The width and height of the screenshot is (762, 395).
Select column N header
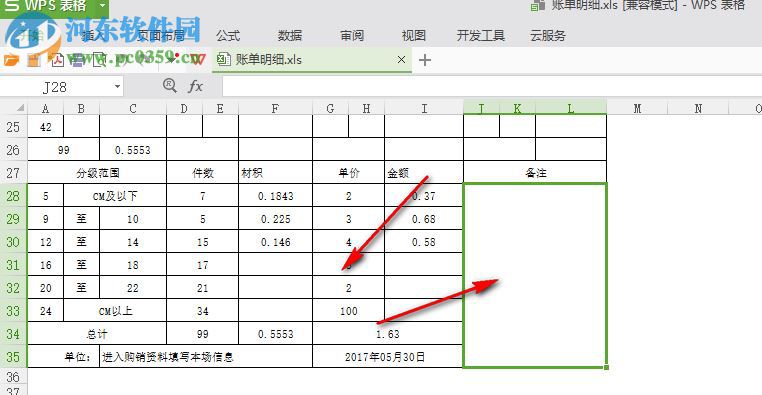coord(698,108)
